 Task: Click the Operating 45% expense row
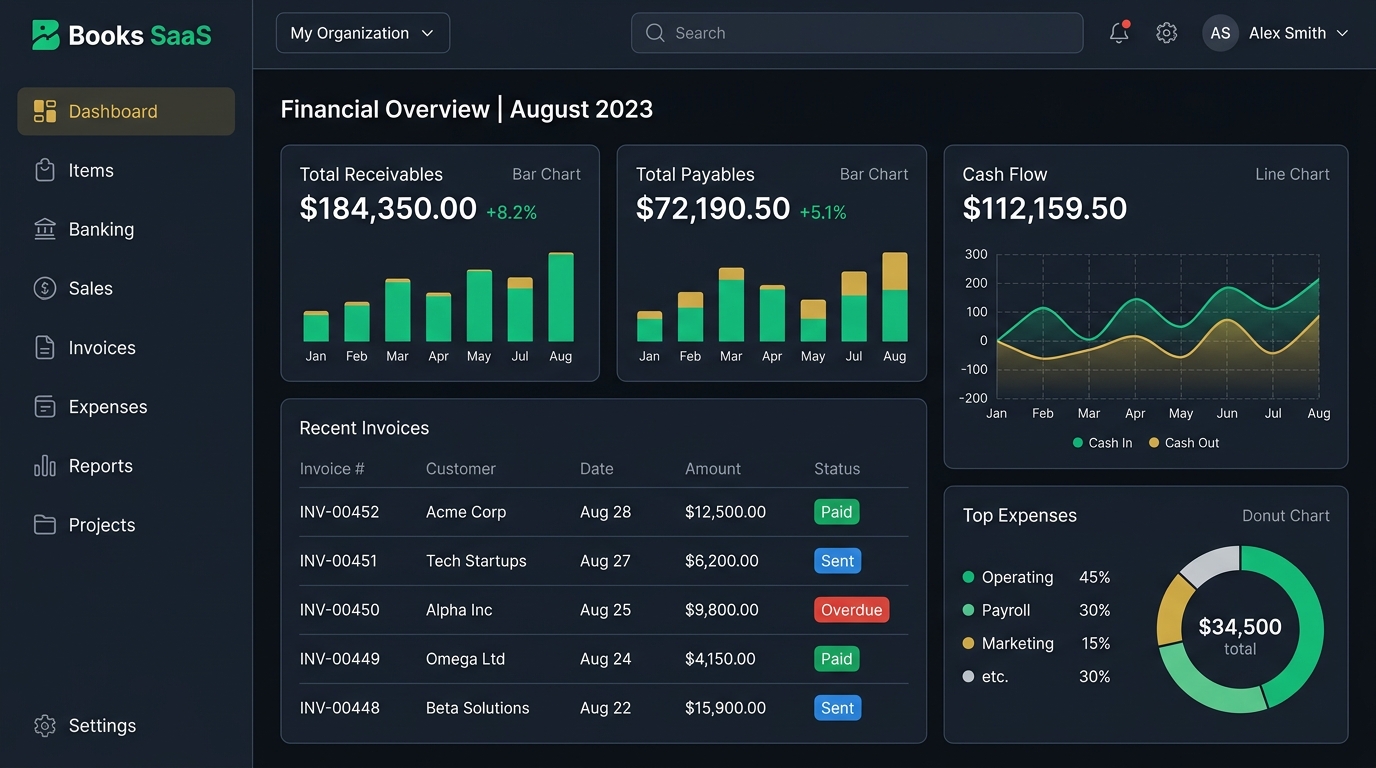pyautogui.click(x=1036, y=577)
